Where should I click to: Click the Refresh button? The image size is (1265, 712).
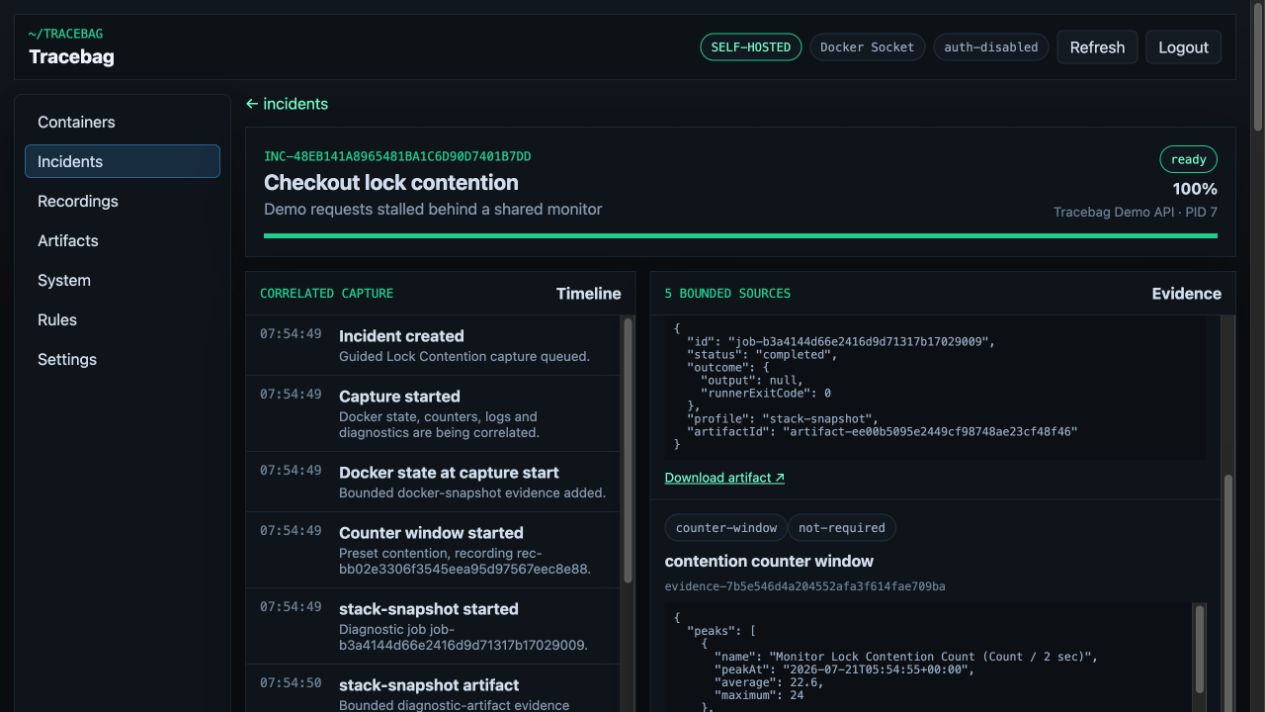pos(1097,47)
